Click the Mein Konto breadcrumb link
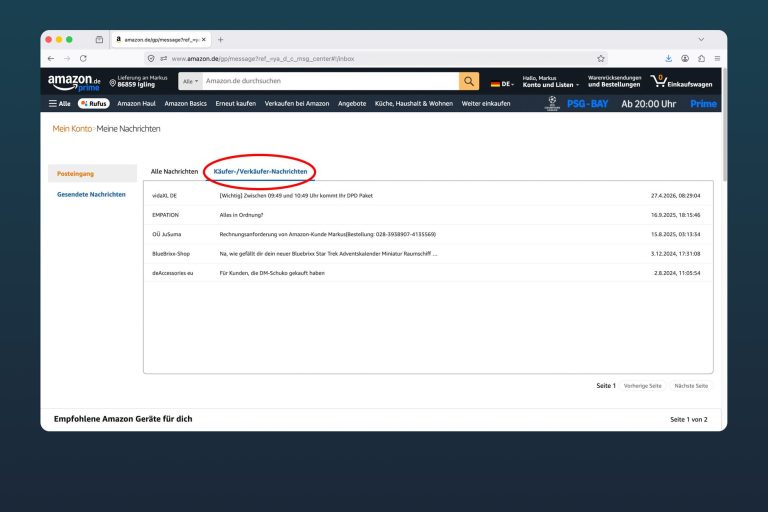768x512 pixels. pyautogui.click(x=72, y=128)
